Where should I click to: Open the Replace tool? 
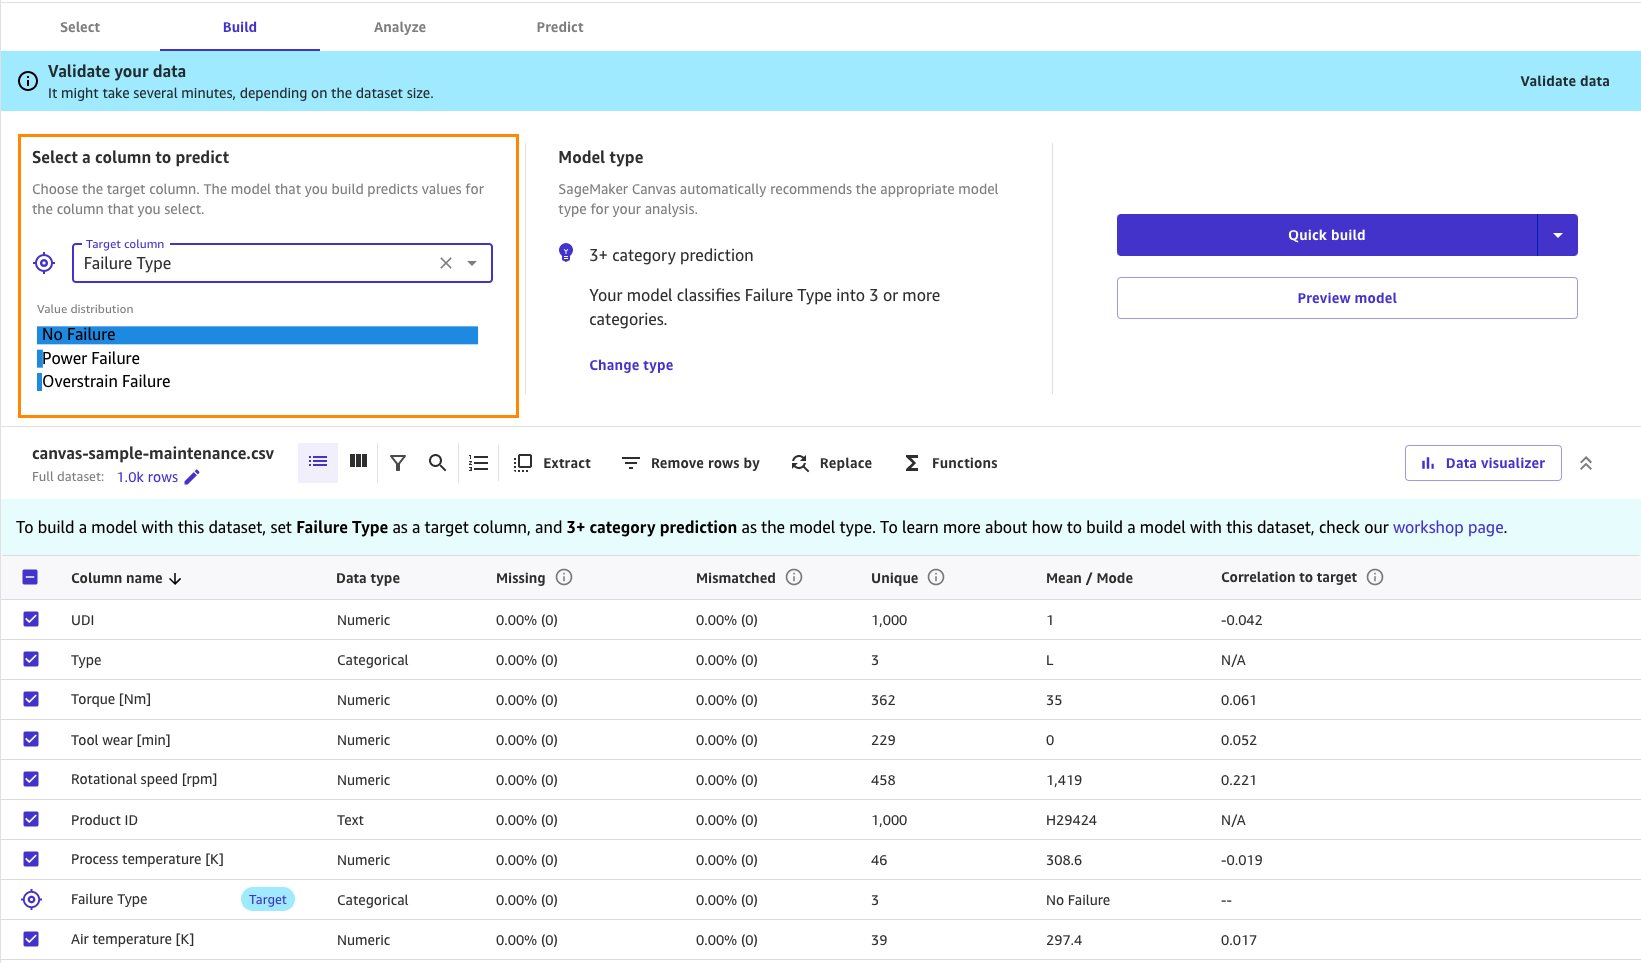pos(831,463)
